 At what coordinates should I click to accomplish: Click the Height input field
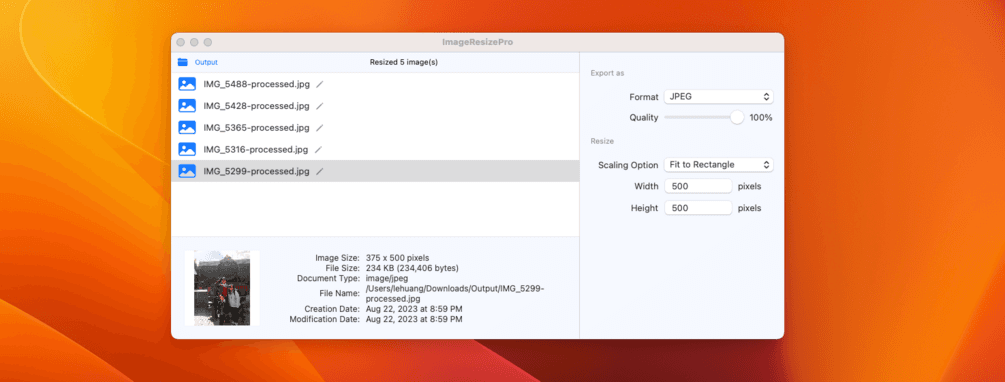(x=698, y=208)
